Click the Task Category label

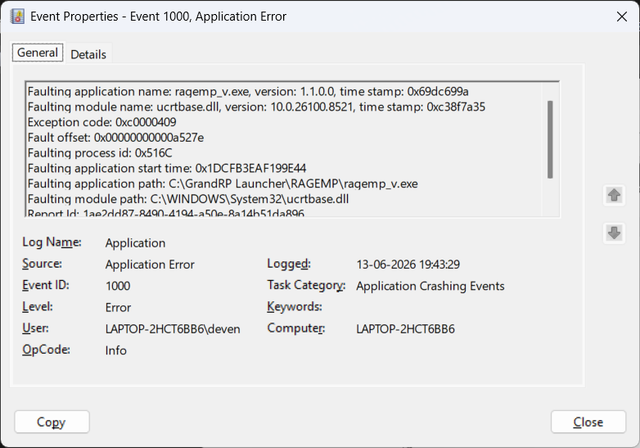[306, 285]
